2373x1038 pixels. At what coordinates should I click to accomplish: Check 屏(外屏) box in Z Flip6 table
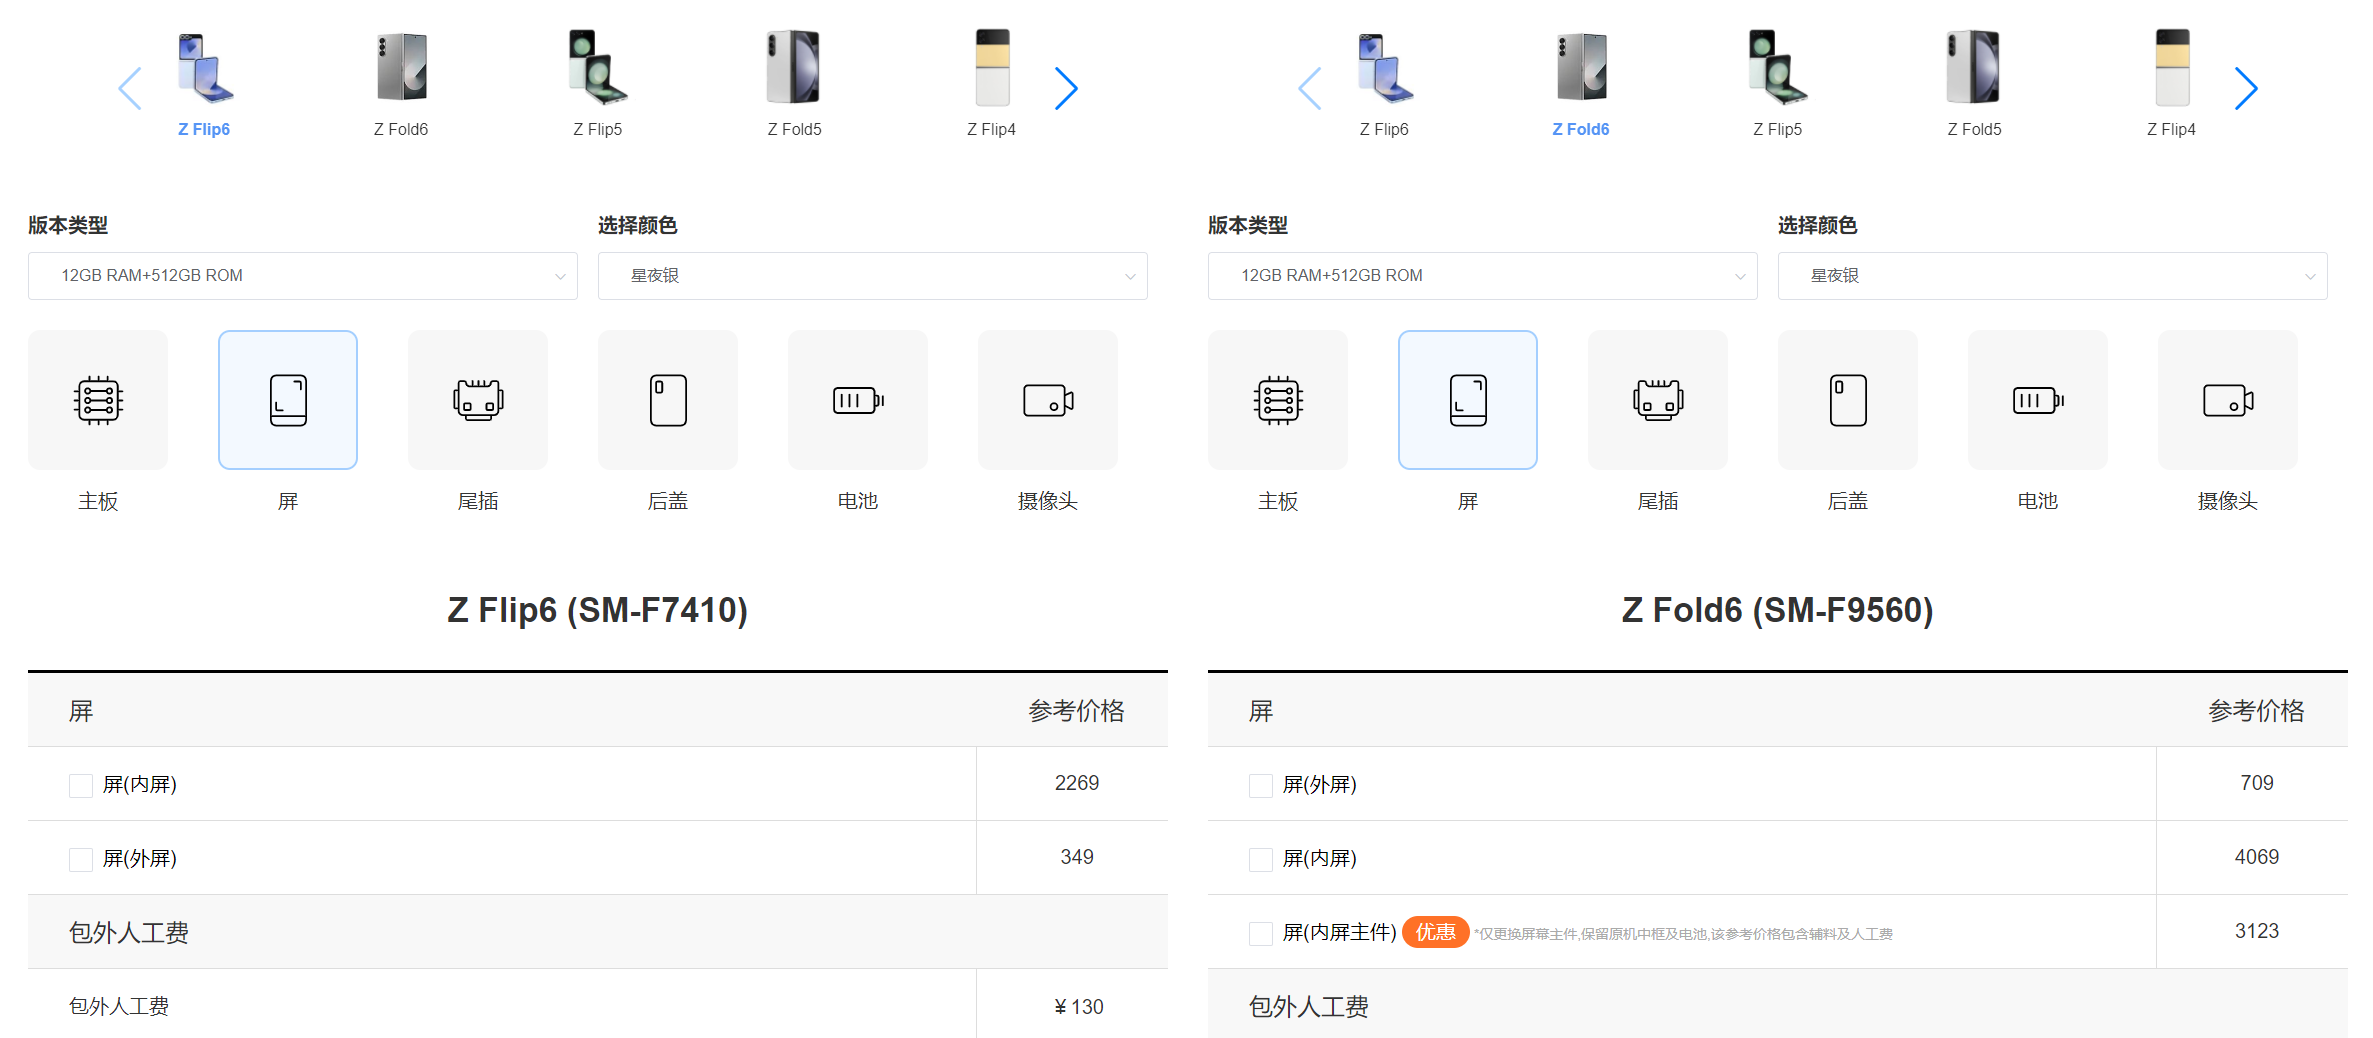[81, 859]
